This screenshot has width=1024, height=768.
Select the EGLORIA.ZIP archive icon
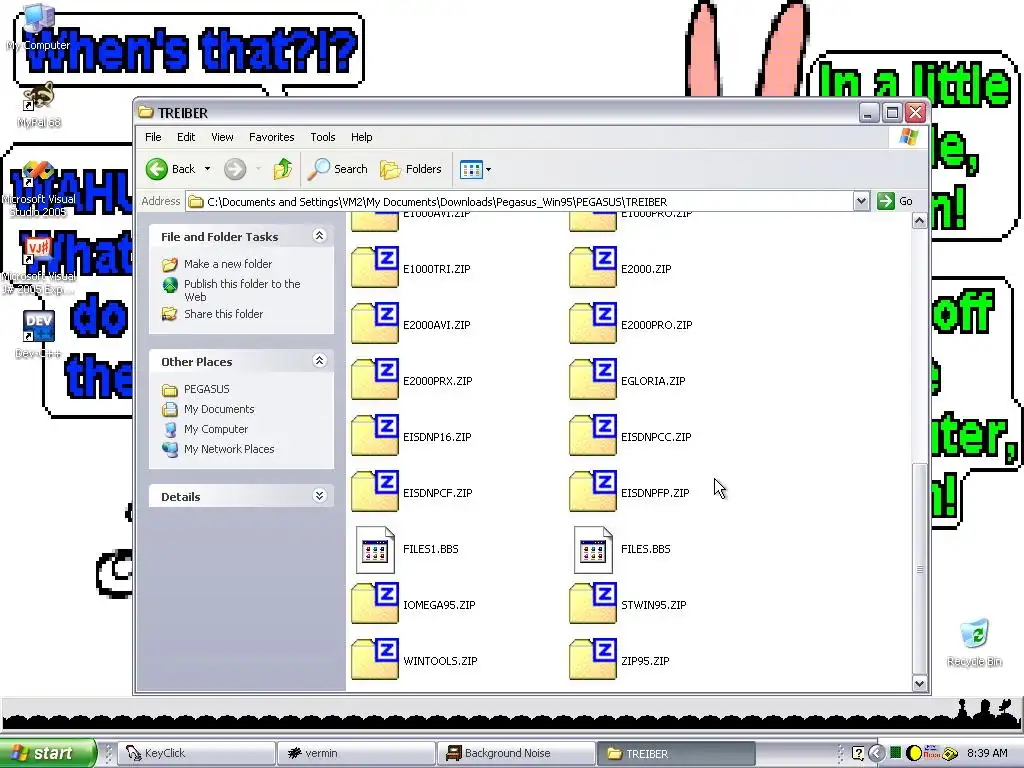(593, 380)
